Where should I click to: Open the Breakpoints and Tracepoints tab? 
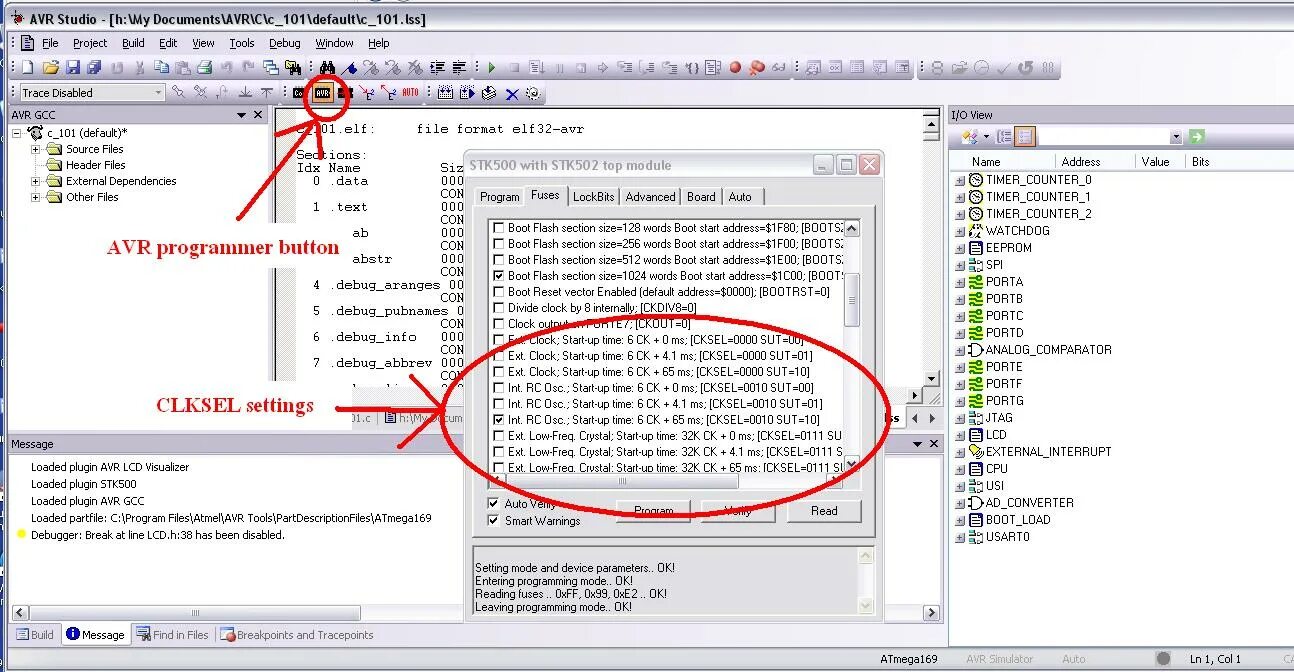pos(297,634)
